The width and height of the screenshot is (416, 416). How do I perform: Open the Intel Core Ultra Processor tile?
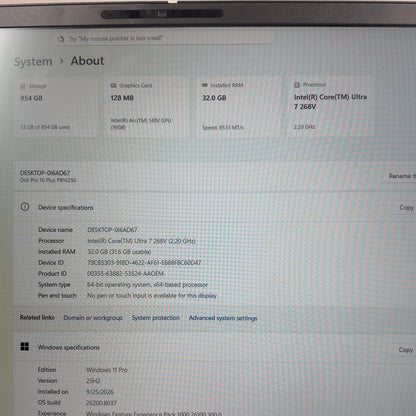coord(330,106)
